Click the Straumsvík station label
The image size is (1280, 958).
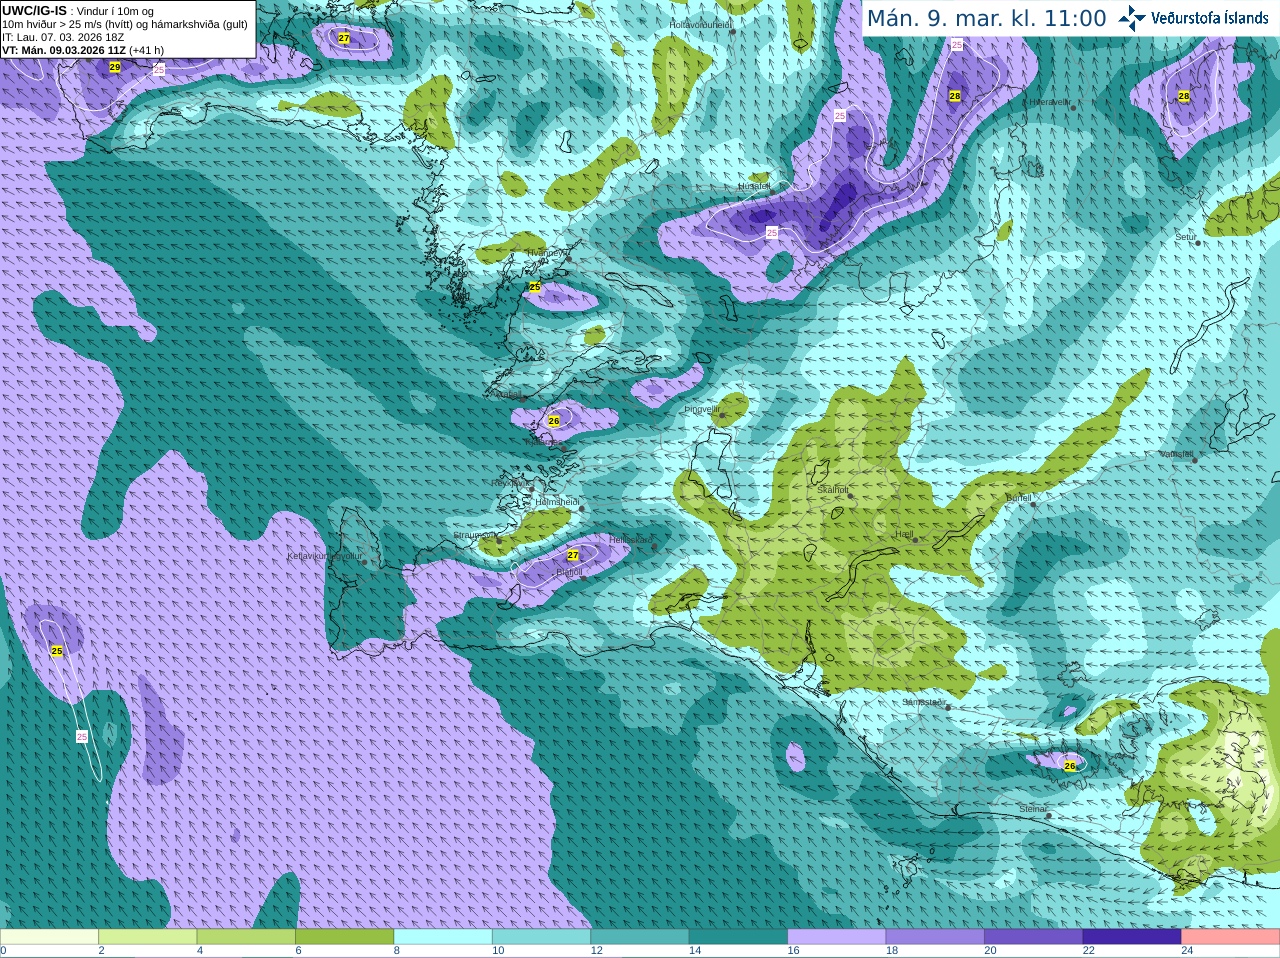click(x=474, y=535)
